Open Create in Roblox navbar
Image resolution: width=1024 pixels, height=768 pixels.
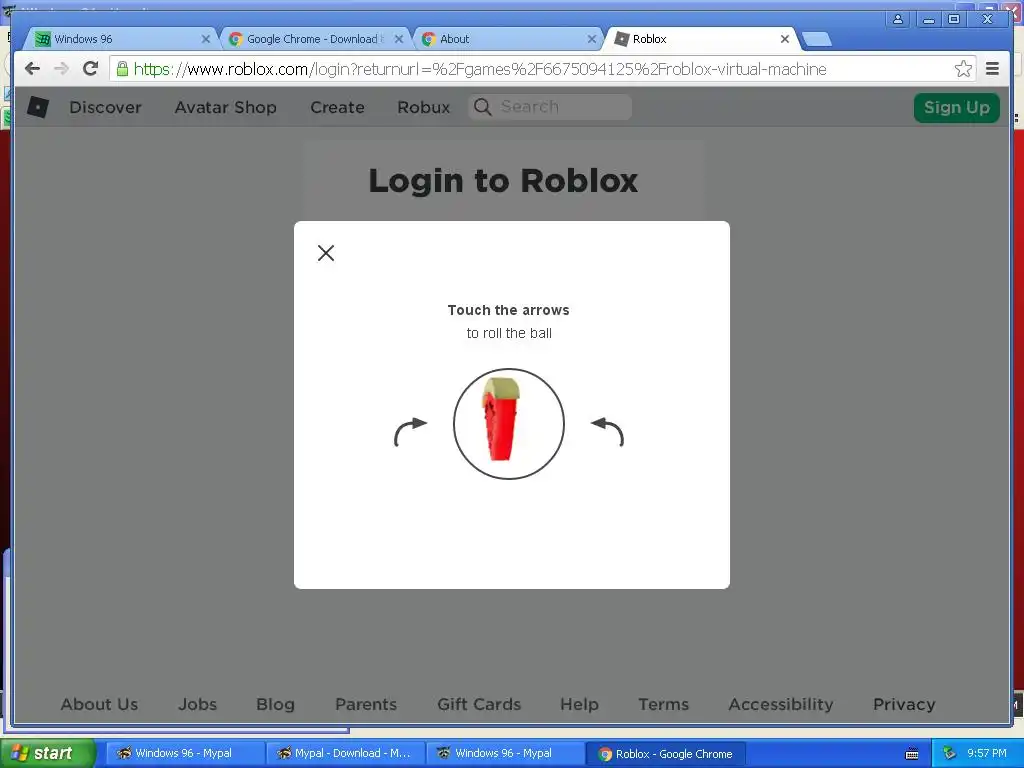337,107
